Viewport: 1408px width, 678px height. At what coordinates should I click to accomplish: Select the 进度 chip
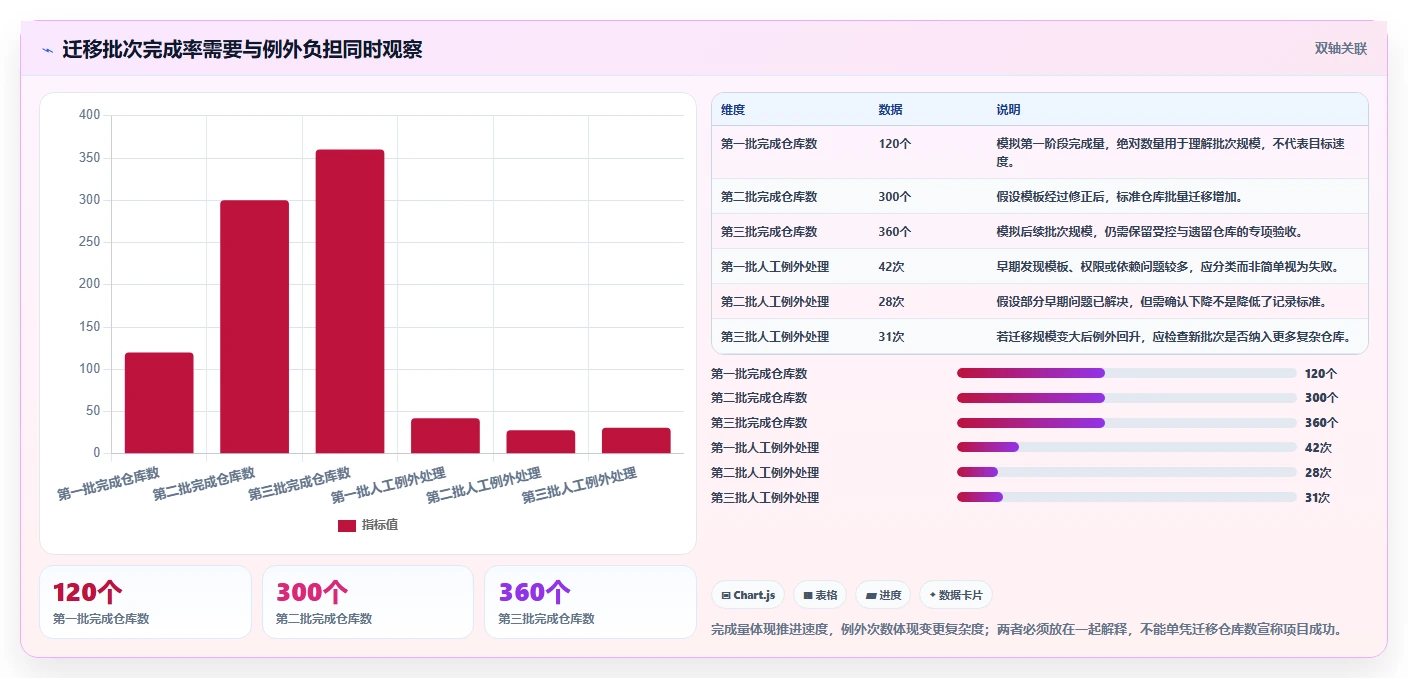point(883,595)
